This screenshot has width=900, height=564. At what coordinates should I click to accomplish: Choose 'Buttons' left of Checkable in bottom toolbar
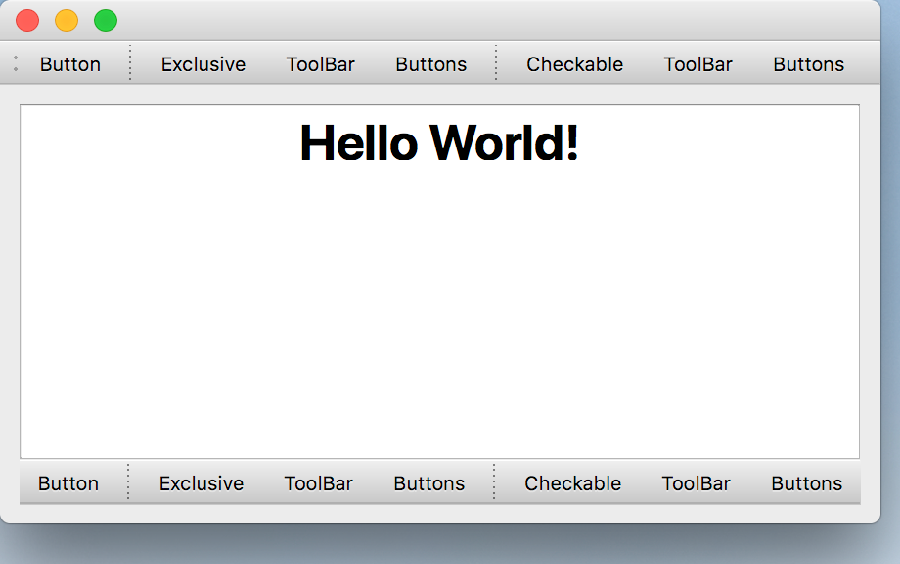coord(429,483)
